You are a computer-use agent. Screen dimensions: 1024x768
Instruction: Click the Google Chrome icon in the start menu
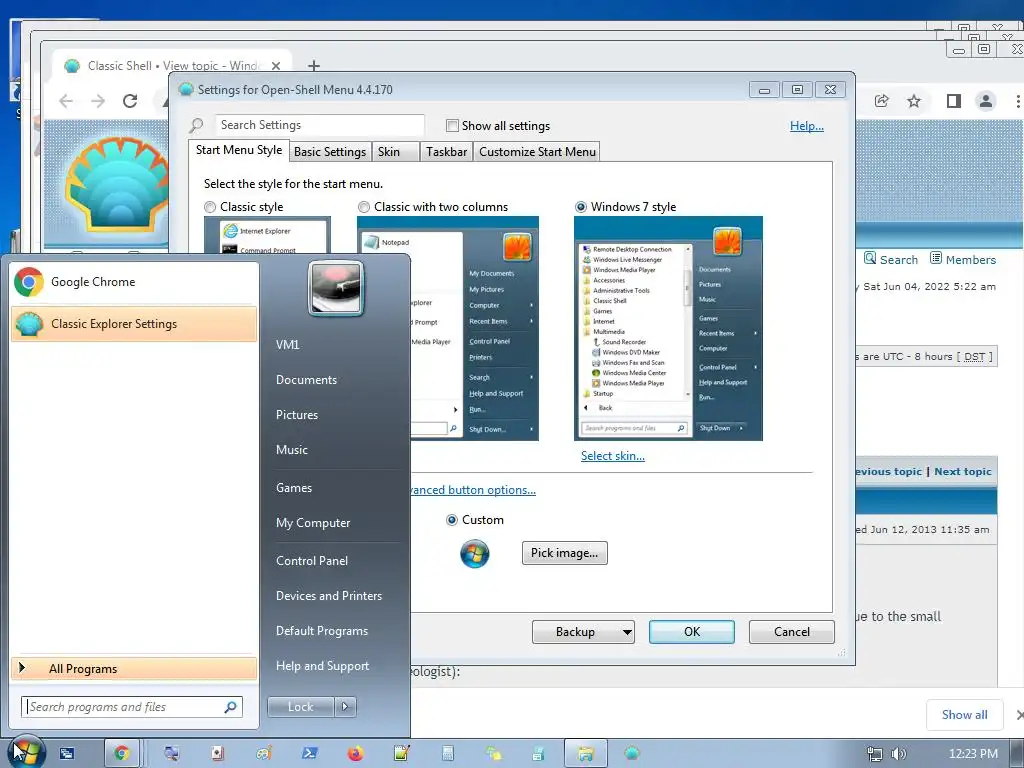pyautogui.click(x=29, y=282)
